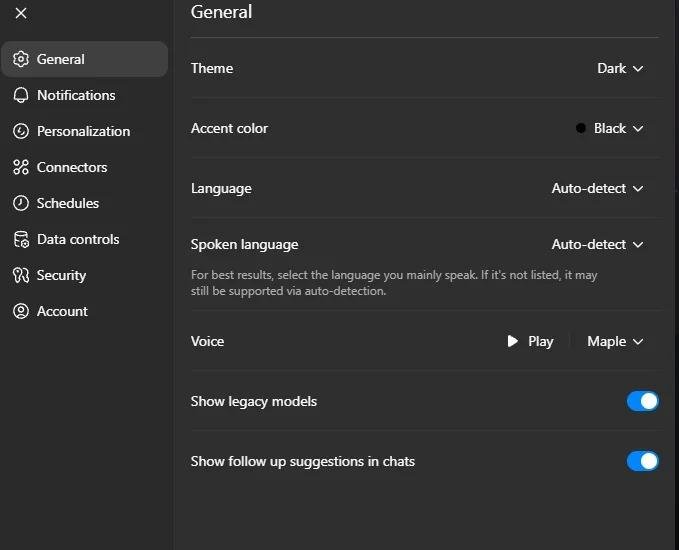Click the Account profile icon
This screenshot has width=679, height=550.
coord(21,311)
